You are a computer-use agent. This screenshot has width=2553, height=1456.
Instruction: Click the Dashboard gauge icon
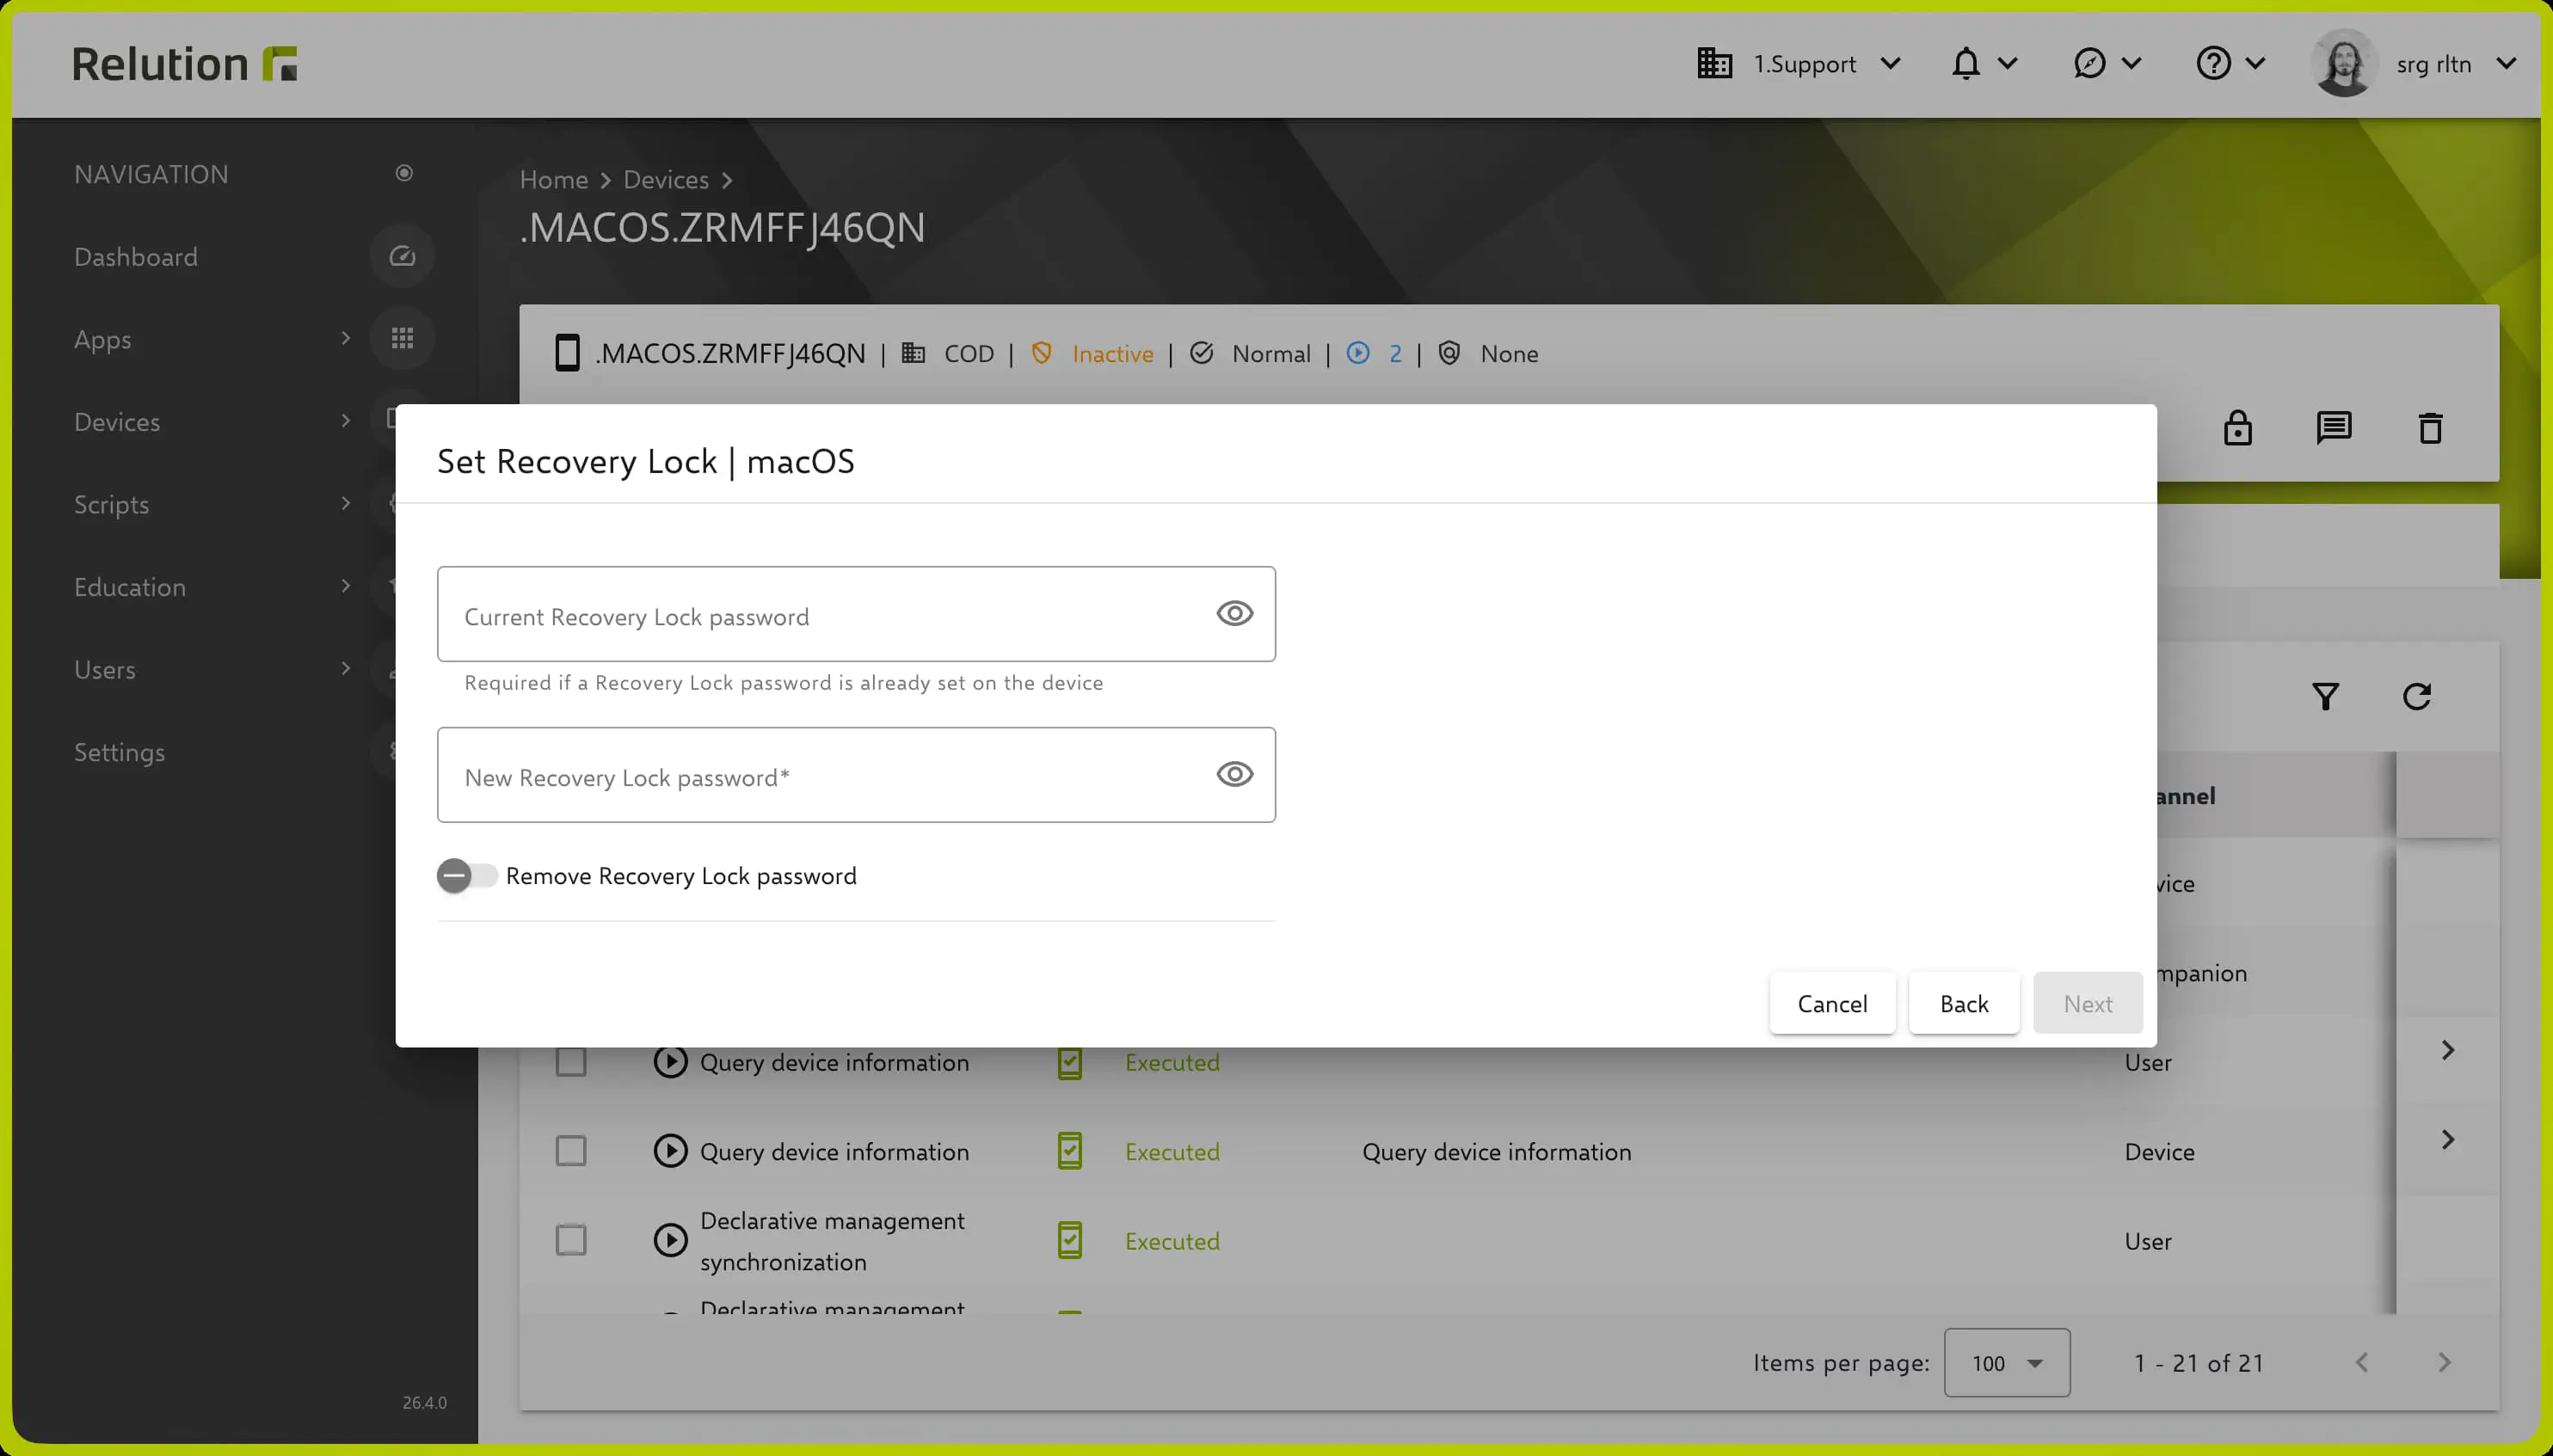click(x=402, y=257)
